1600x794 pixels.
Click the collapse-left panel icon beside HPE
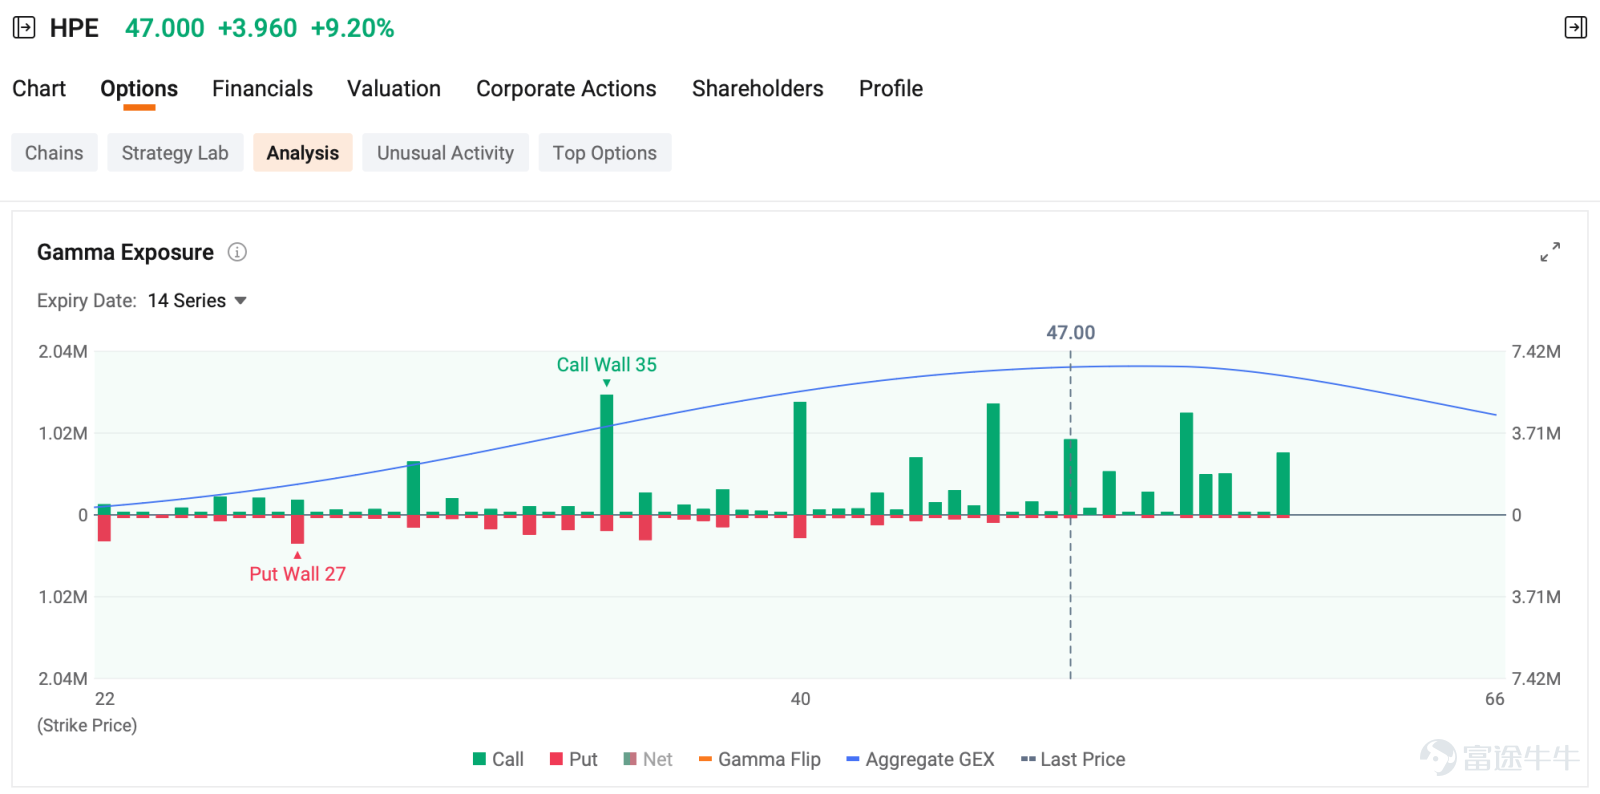(24, 28)
